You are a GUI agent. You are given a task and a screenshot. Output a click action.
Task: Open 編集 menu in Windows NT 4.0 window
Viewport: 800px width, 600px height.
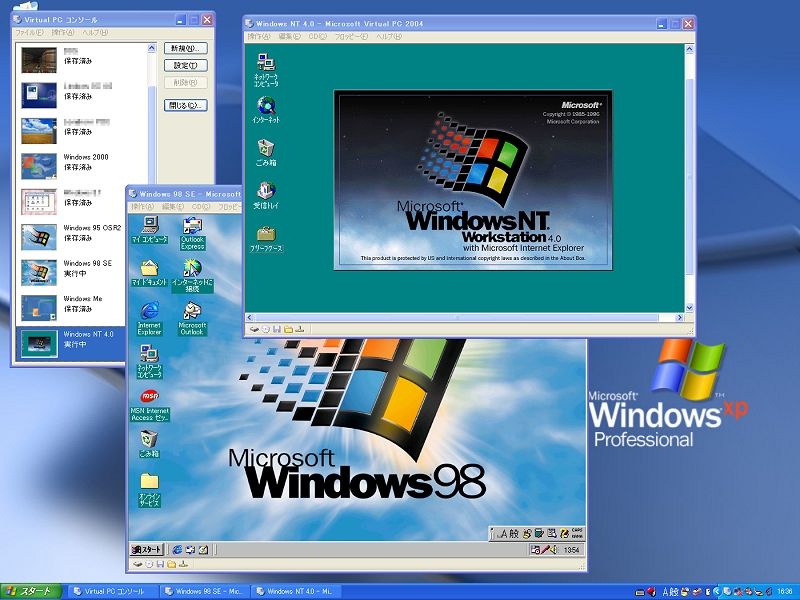click(290, 36)
